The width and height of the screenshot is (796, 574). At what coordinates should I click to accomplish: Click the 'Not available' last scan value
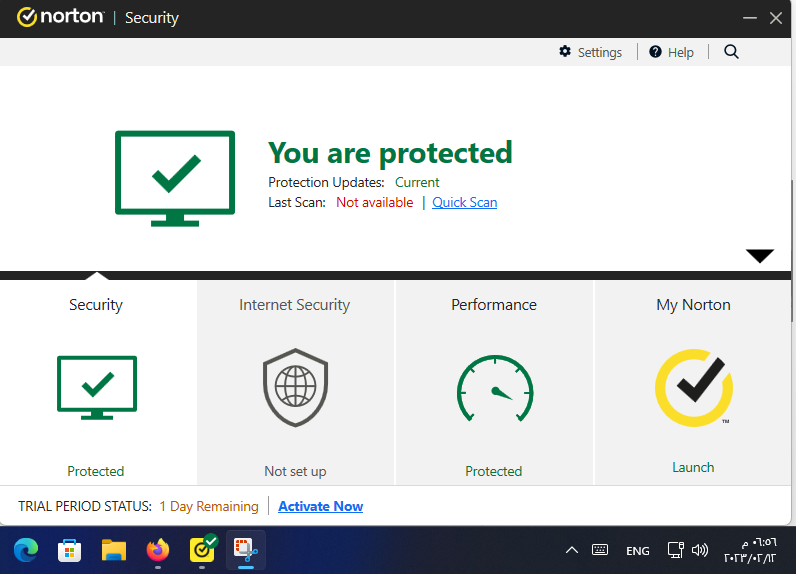click(375, 202)
